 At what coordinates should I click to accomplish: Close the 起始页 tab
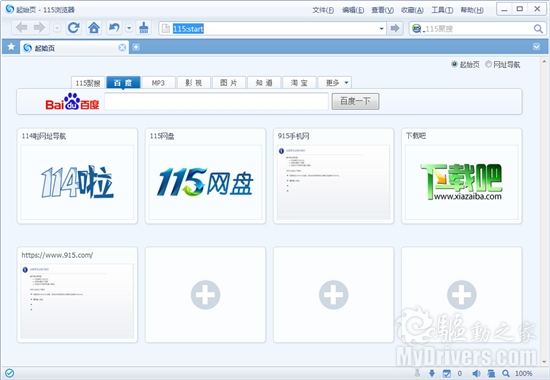[122, 48]
